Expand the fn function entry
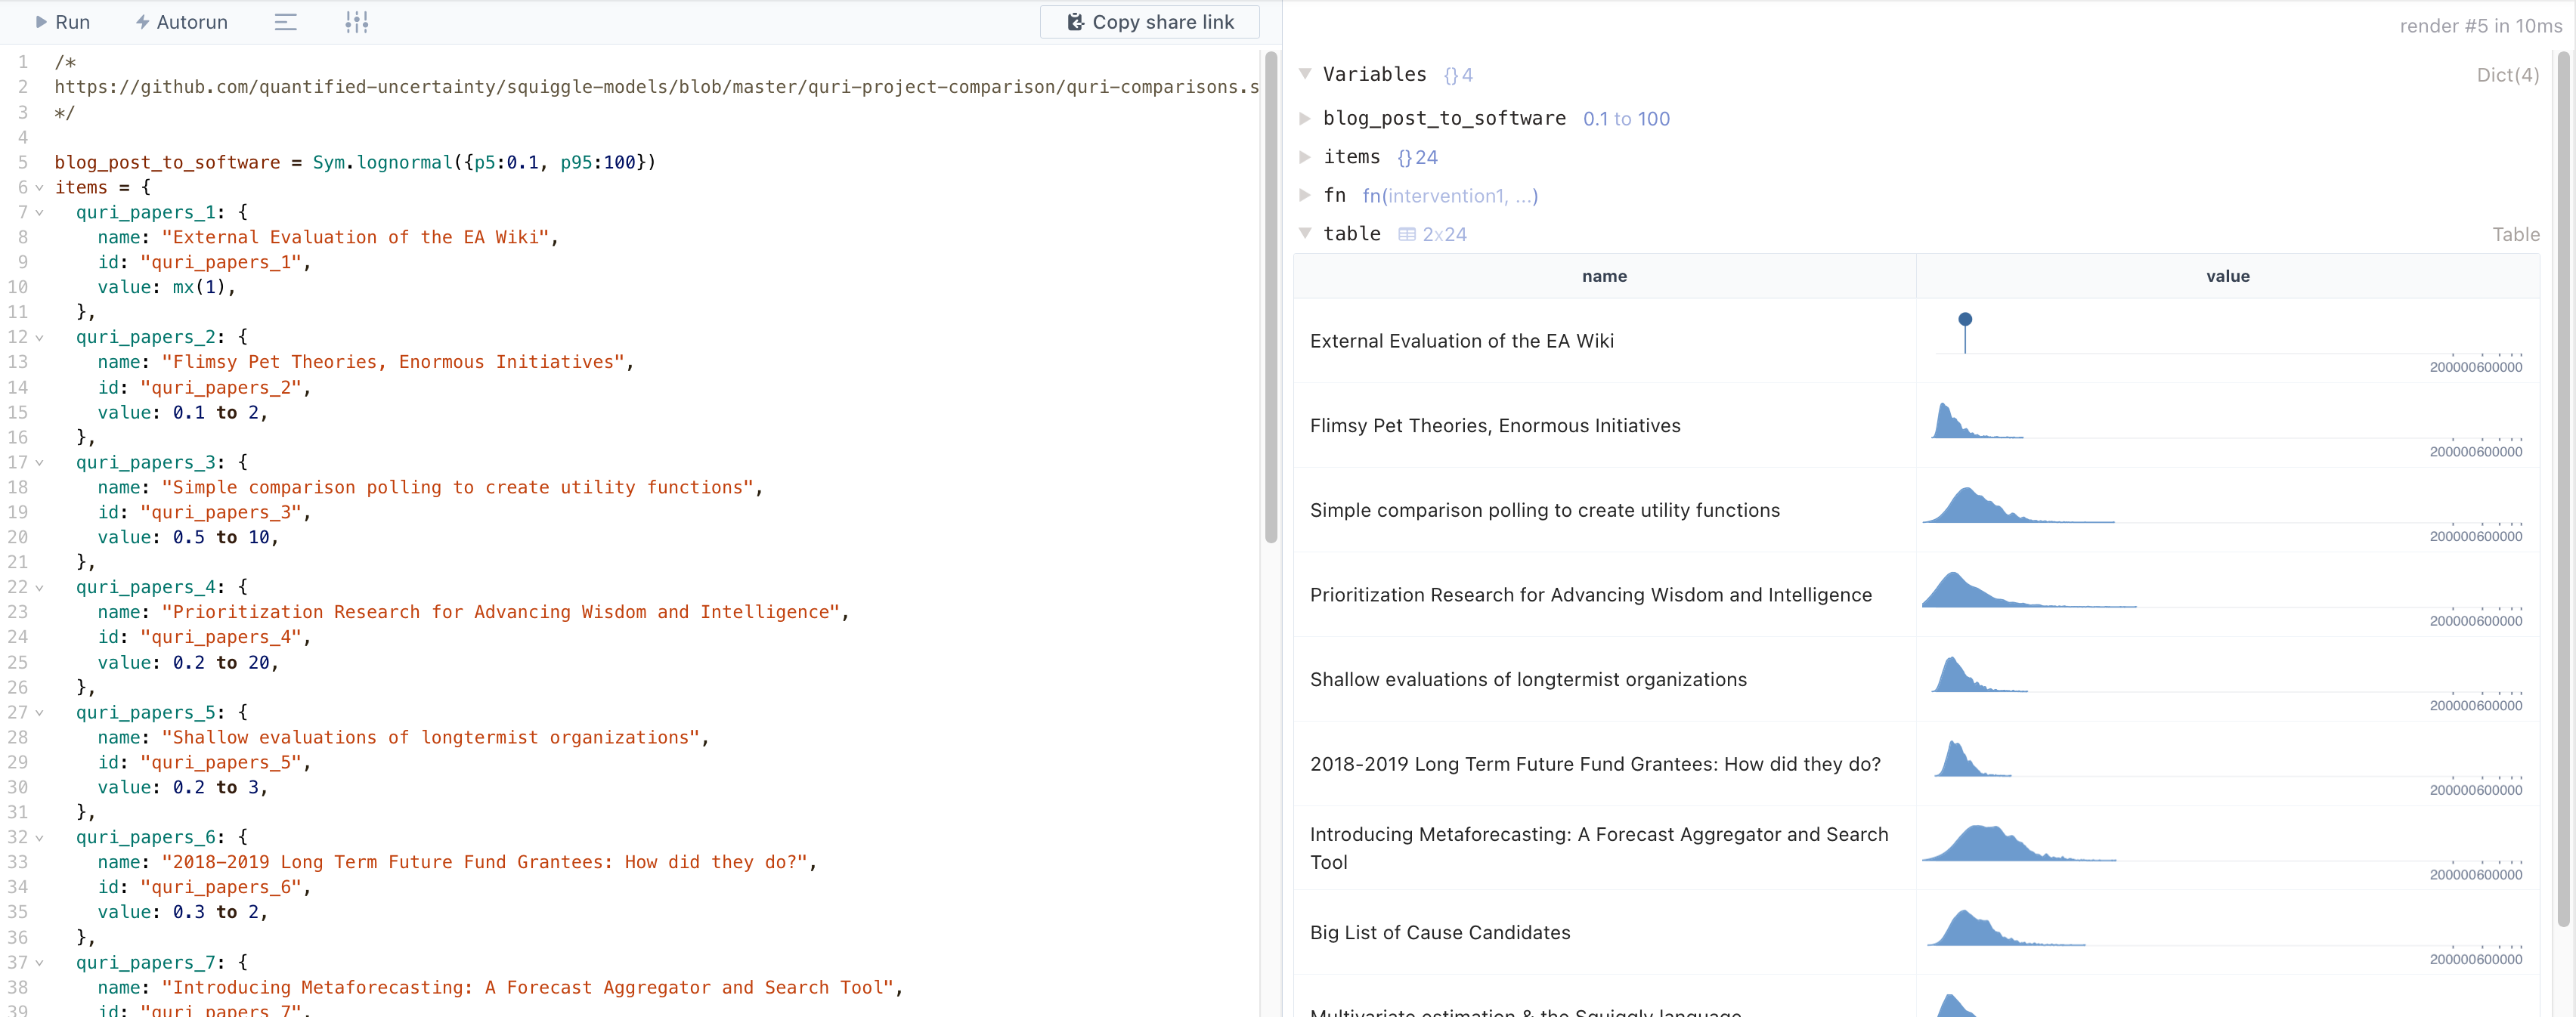The height and width of the screenshot is (1017, 2576). pyautogui.click(x=1305, y=195)
